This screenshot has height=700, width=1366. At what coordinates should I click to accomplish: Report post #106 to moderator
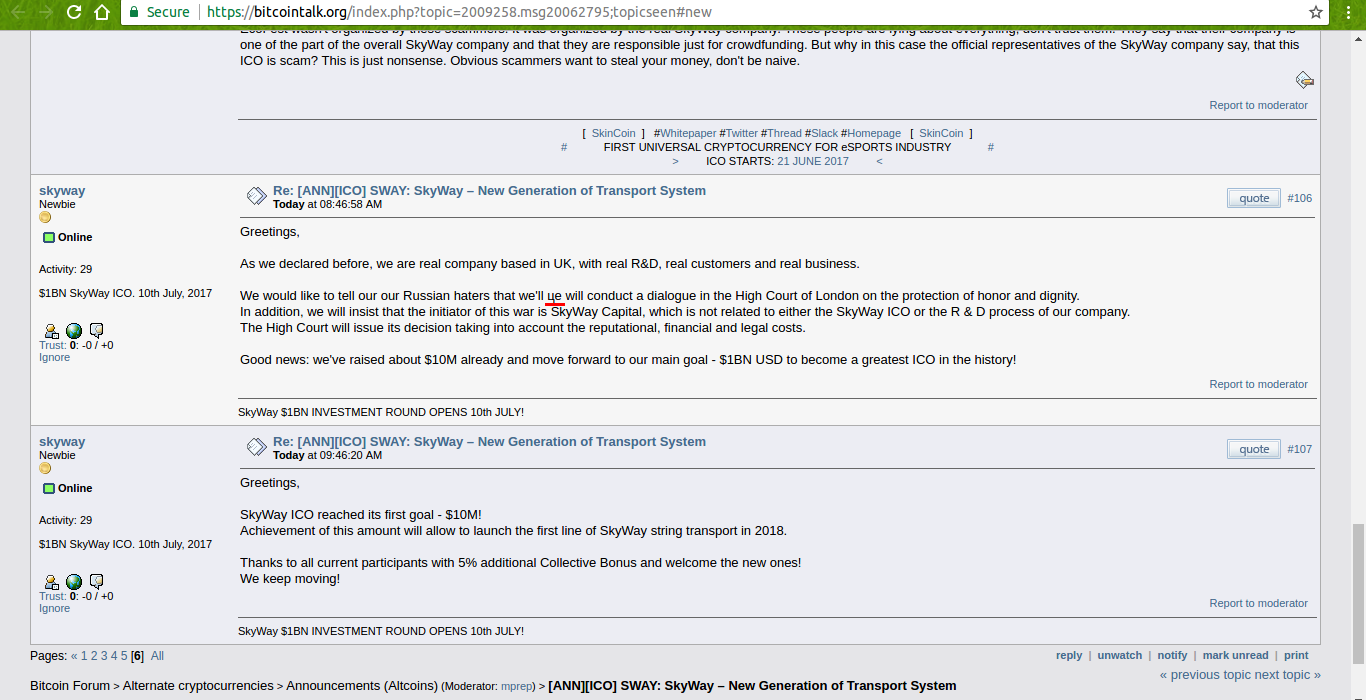pos(1258,384)
